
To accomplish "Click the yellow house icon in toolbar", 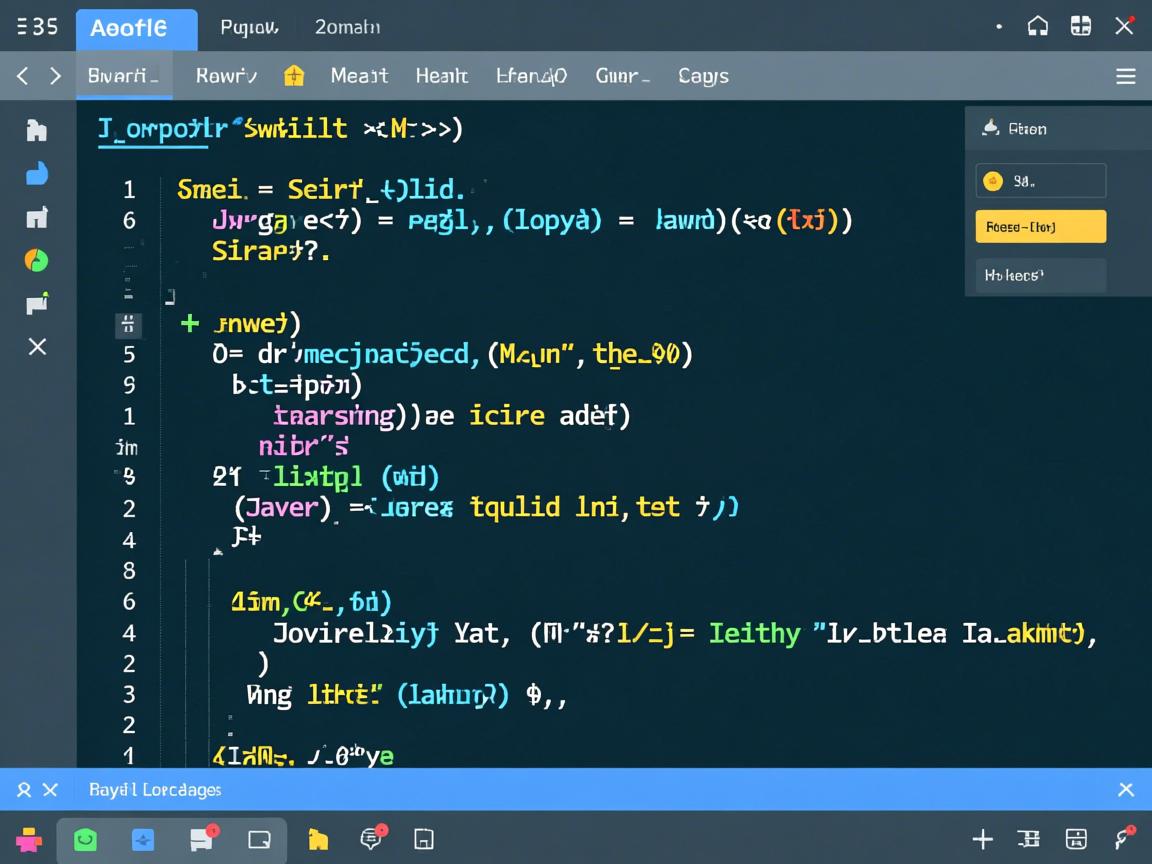I will click(294, 76).
